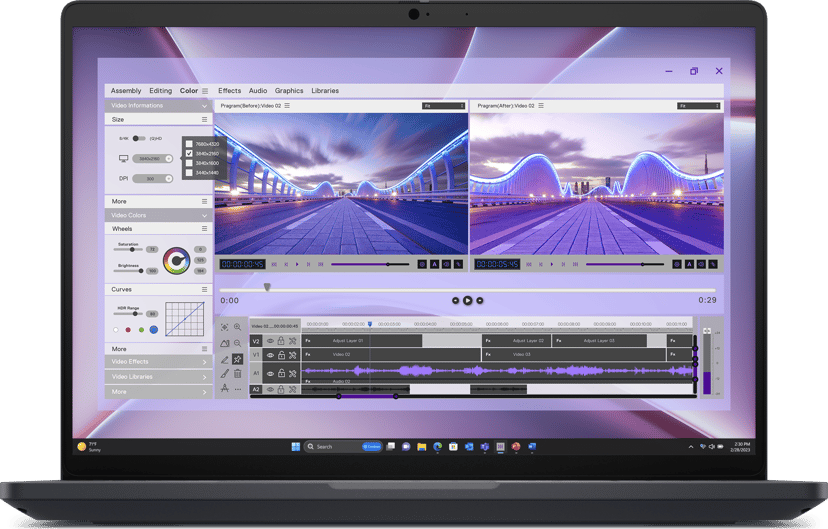Collapse the Video Colors section
This screenshot has width=828, height=529.
pyautogui.click(x=204, y=215)
